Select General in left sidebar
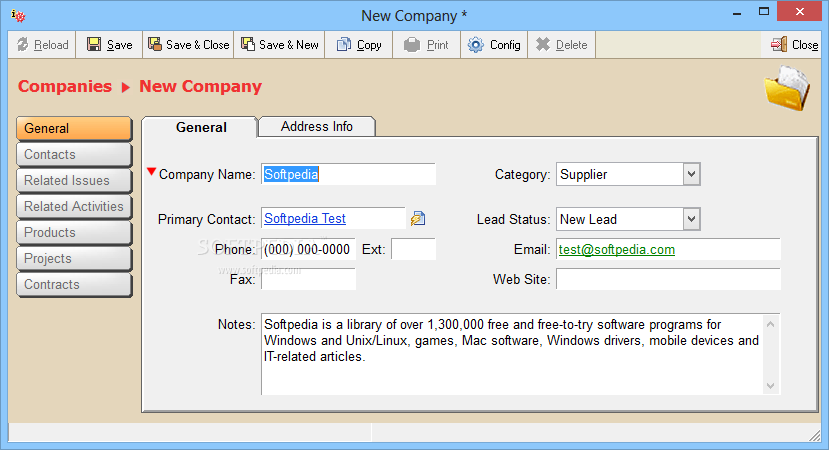The width and height of the screenshot is (829, 450). point(74,128)
